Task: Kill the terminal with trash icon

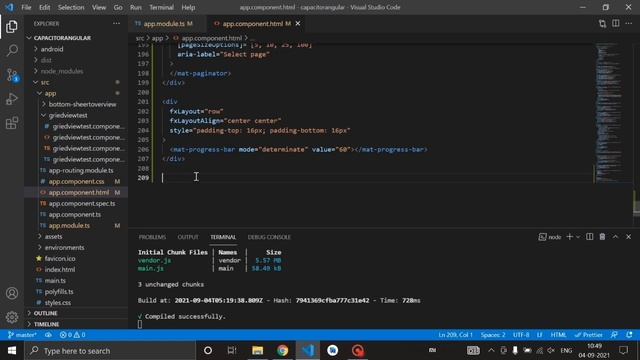Action: (x=602, y=237)
